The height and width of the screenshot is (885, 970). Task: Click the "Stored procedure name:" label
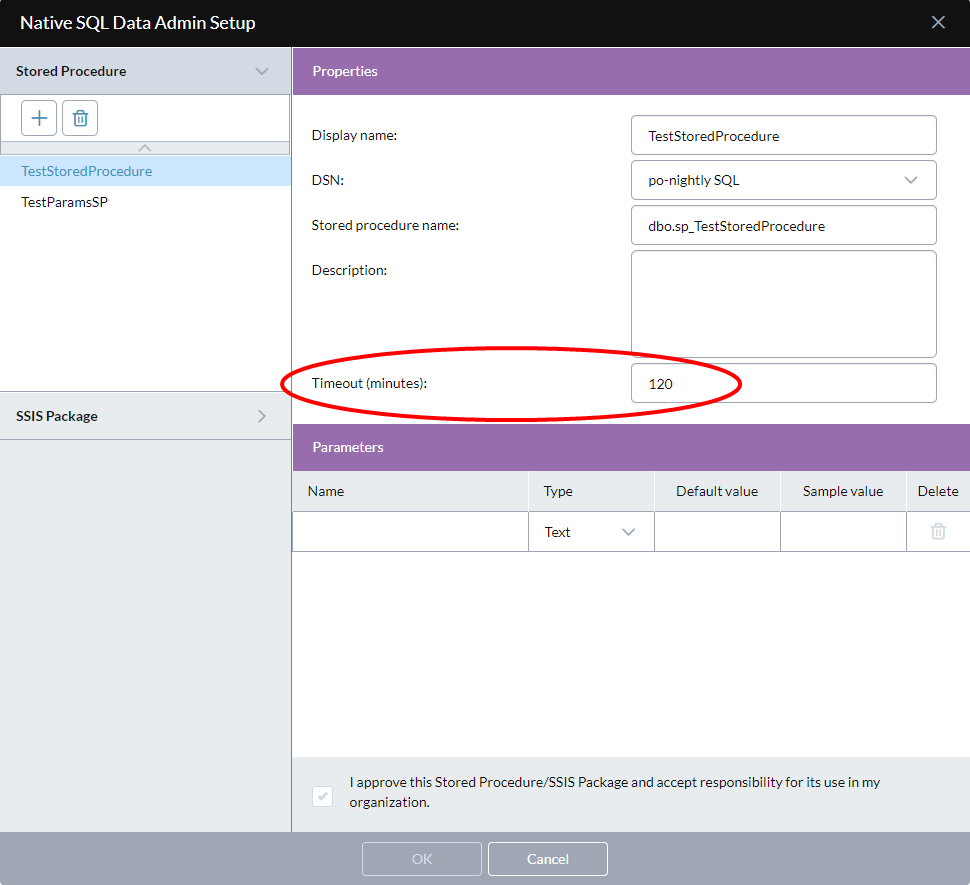385,225
